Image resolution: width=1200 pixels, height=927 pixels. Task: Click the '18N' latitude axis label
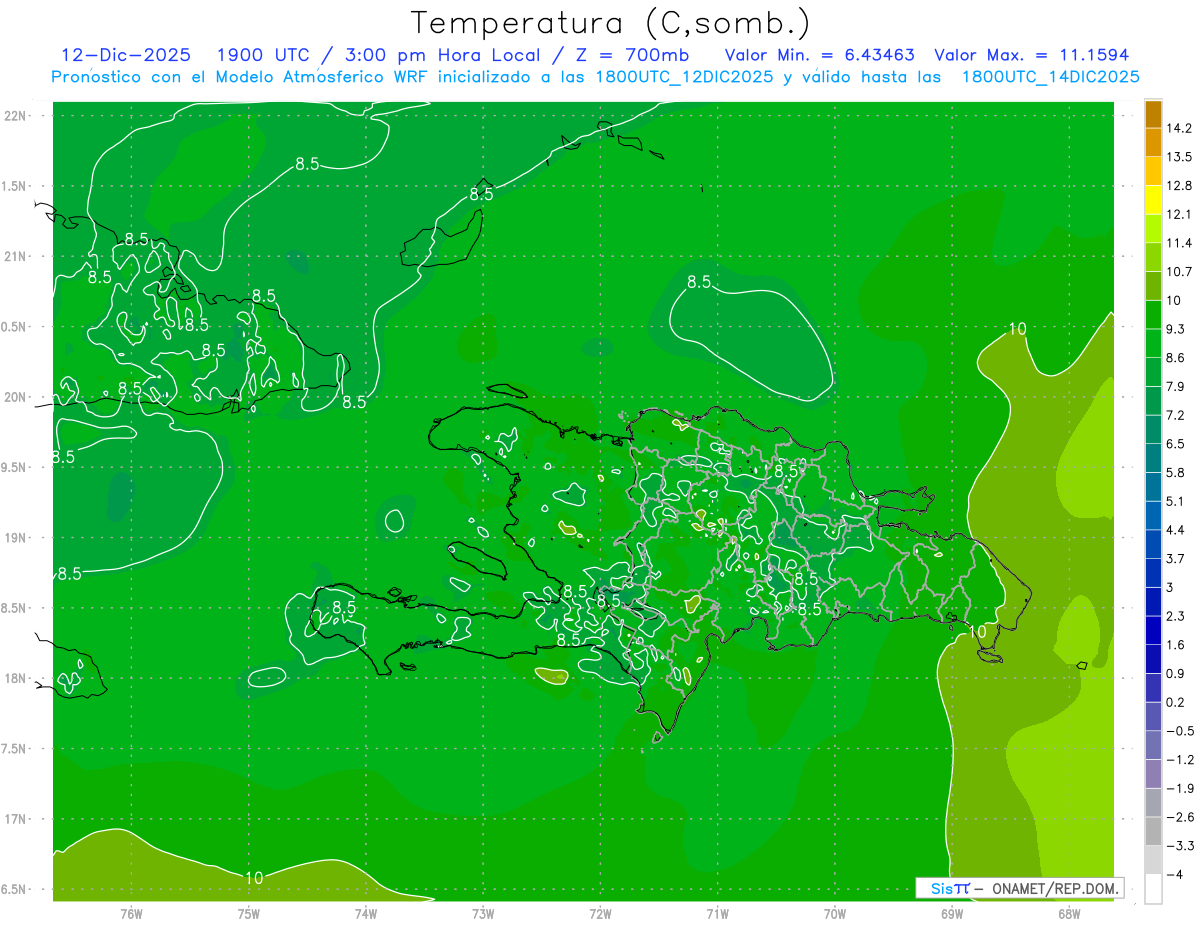[x=14, y=679]
